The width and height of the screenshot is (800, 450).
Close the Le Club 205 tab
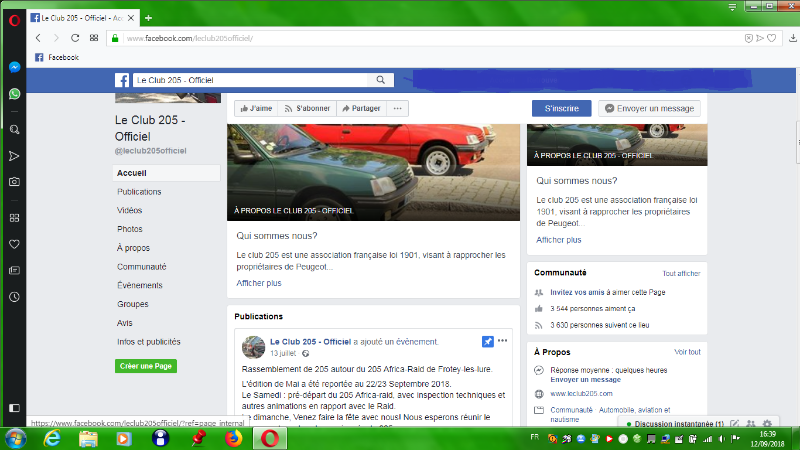point(131,18)
